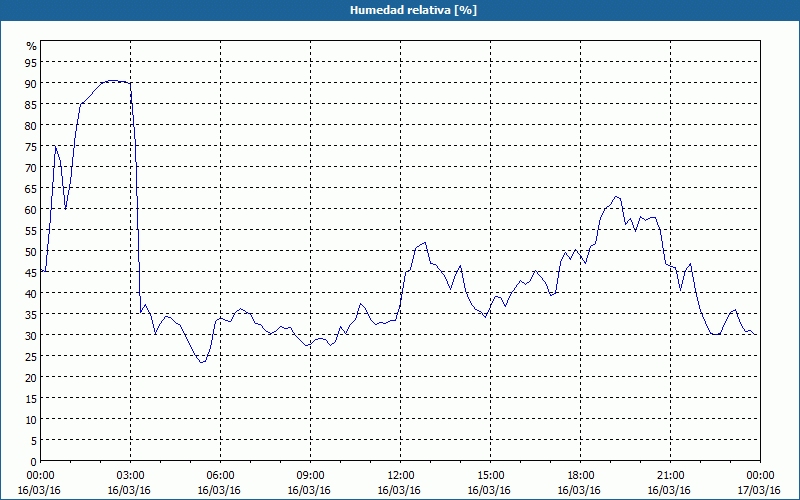The image size is (800, 500).
Task: Click the 5 label on the vertical axis
Action: pyautogui.click(x=34, y=440)
